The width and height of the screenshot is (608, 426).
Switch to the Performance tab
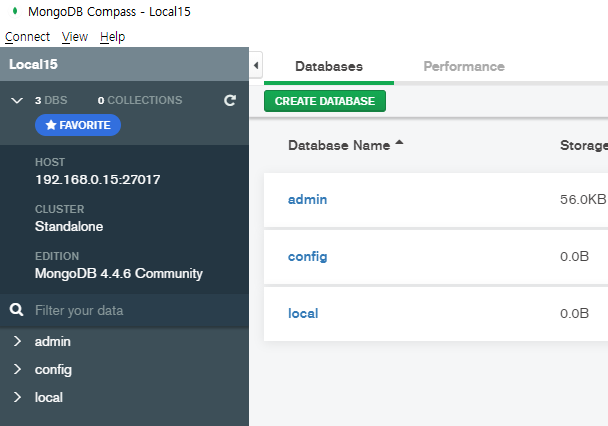coord(464,66)
